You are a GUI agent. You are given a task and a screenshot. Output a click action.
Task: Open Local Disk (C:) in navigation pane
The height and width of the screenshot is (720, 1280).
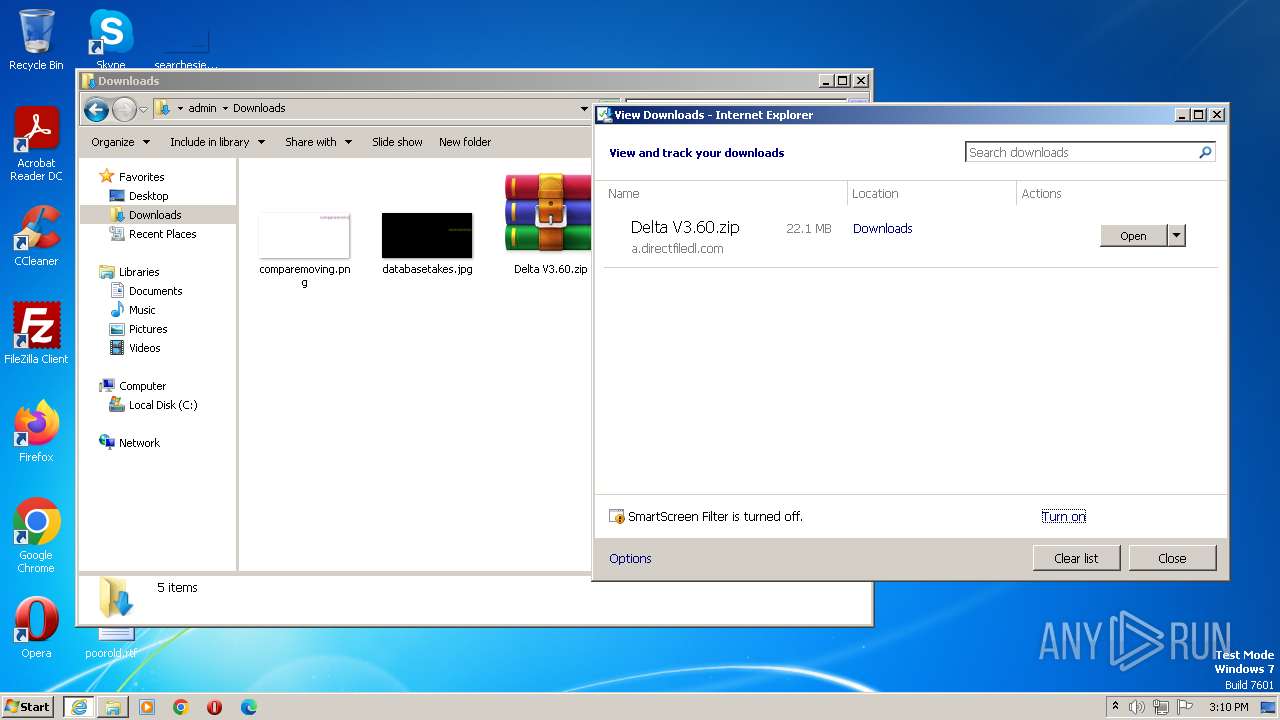162,405
